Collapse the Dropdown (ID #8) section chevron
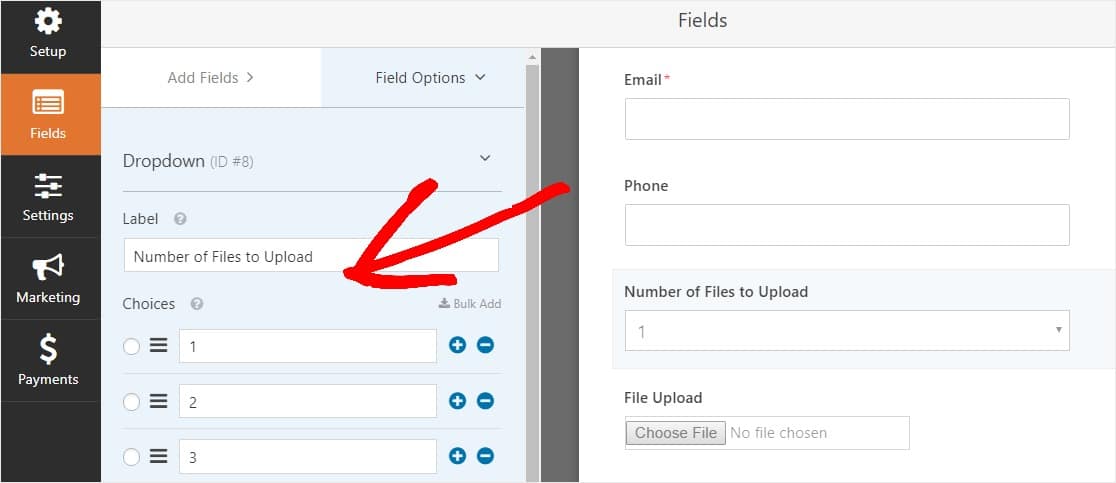The image size is (1116, 483). point(485,159)
